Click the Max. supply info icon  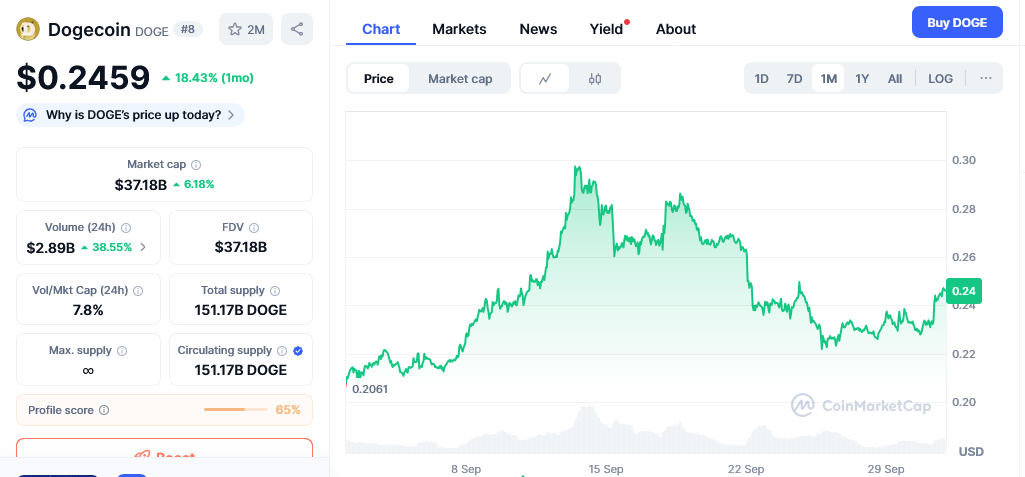(122, 351)
